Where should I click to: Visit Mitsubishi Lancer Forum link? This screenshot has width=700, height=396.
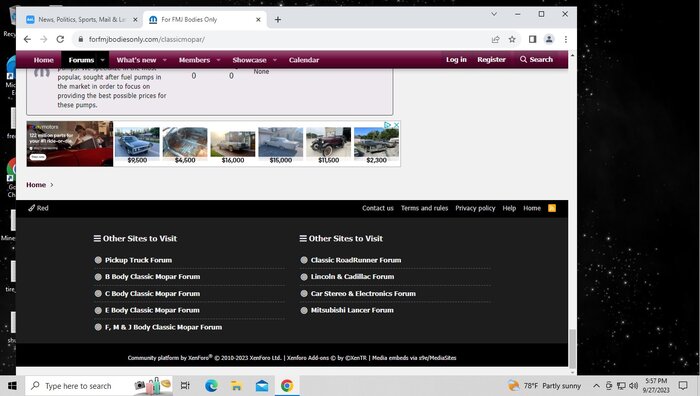click(352, 310)
